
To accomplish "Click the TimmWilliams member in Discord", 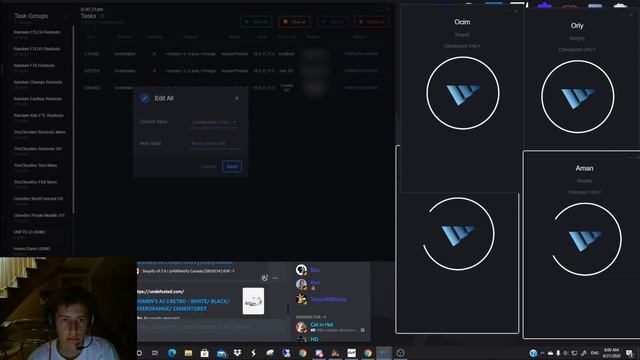I will pos(329,299).
